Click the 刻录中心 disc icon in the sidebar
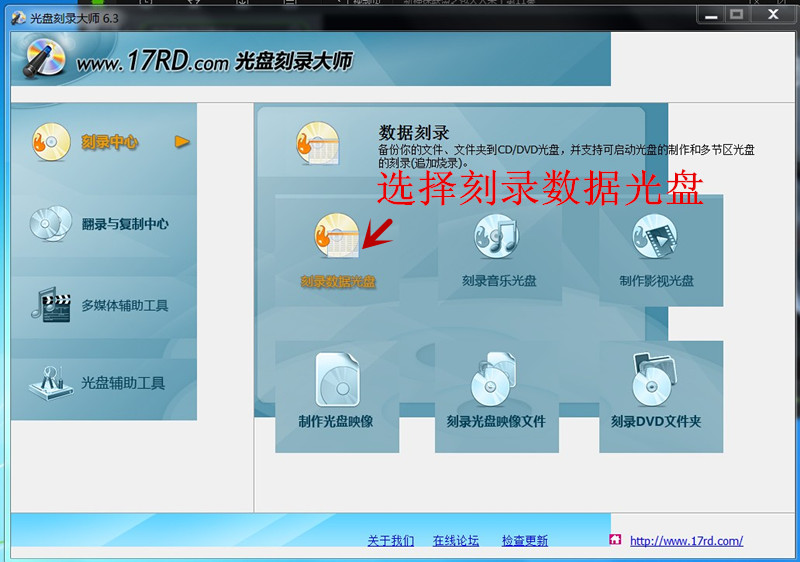The height and width of the screenshot is (562, 800). 51,142
